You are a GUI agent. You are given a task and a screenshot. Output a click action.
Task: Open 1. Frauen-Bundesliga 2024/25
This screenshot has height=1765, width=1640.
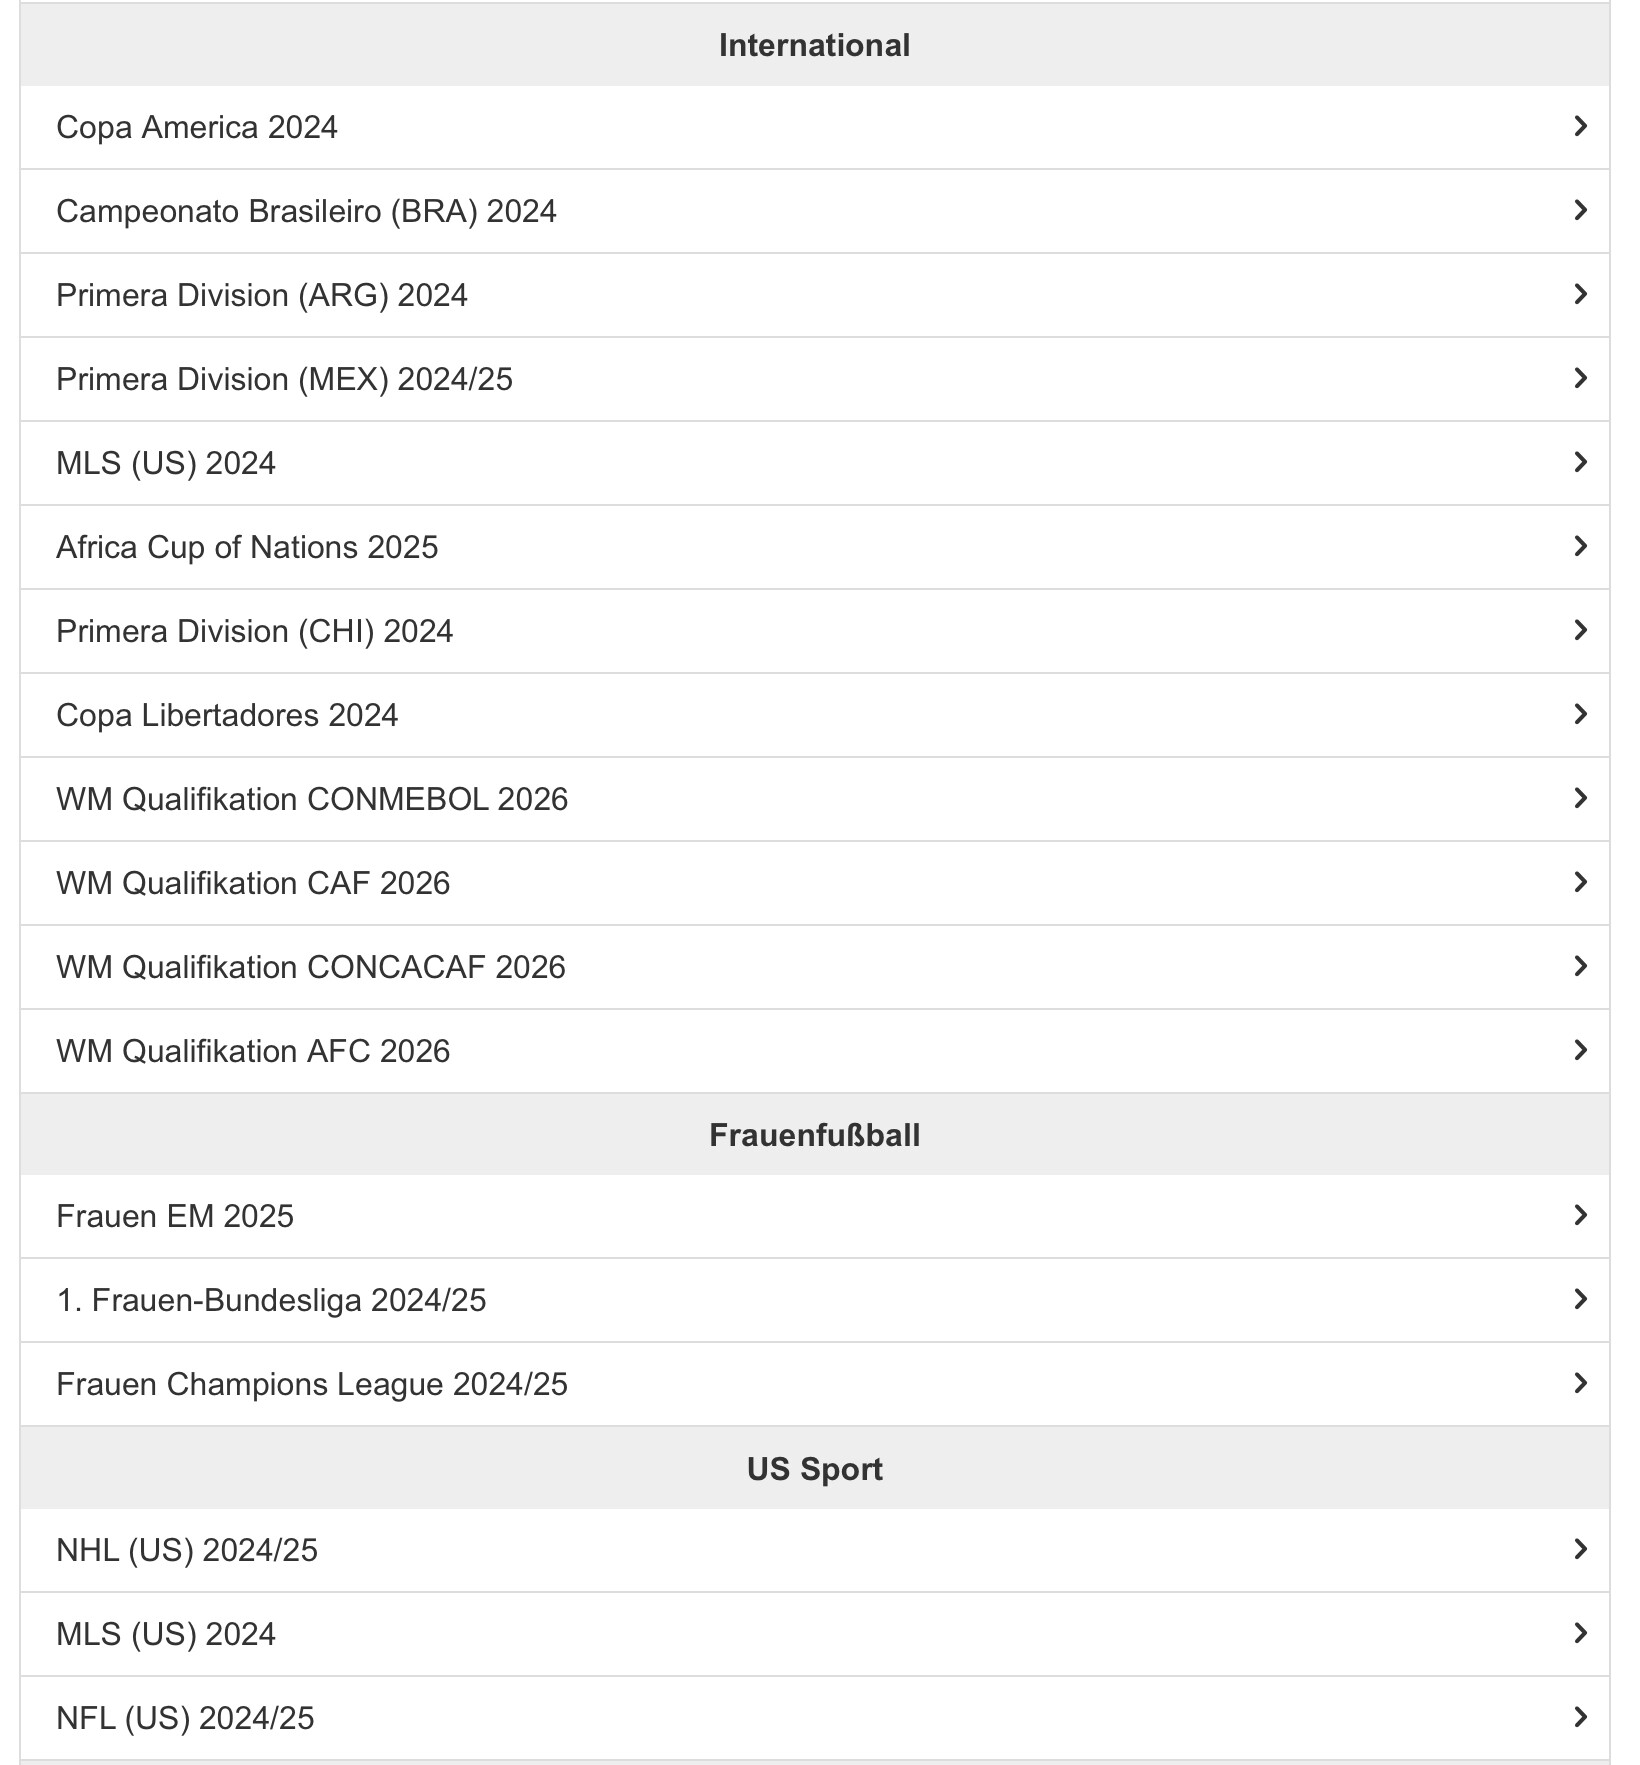271,1300
